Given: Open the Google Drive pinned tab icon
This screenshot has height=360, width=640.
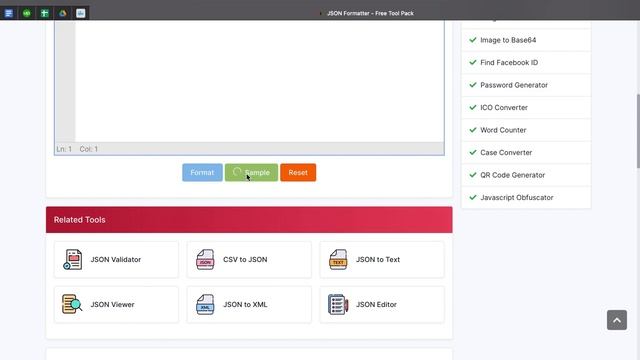Looking at the screenshot, I should tap(62, 13).
